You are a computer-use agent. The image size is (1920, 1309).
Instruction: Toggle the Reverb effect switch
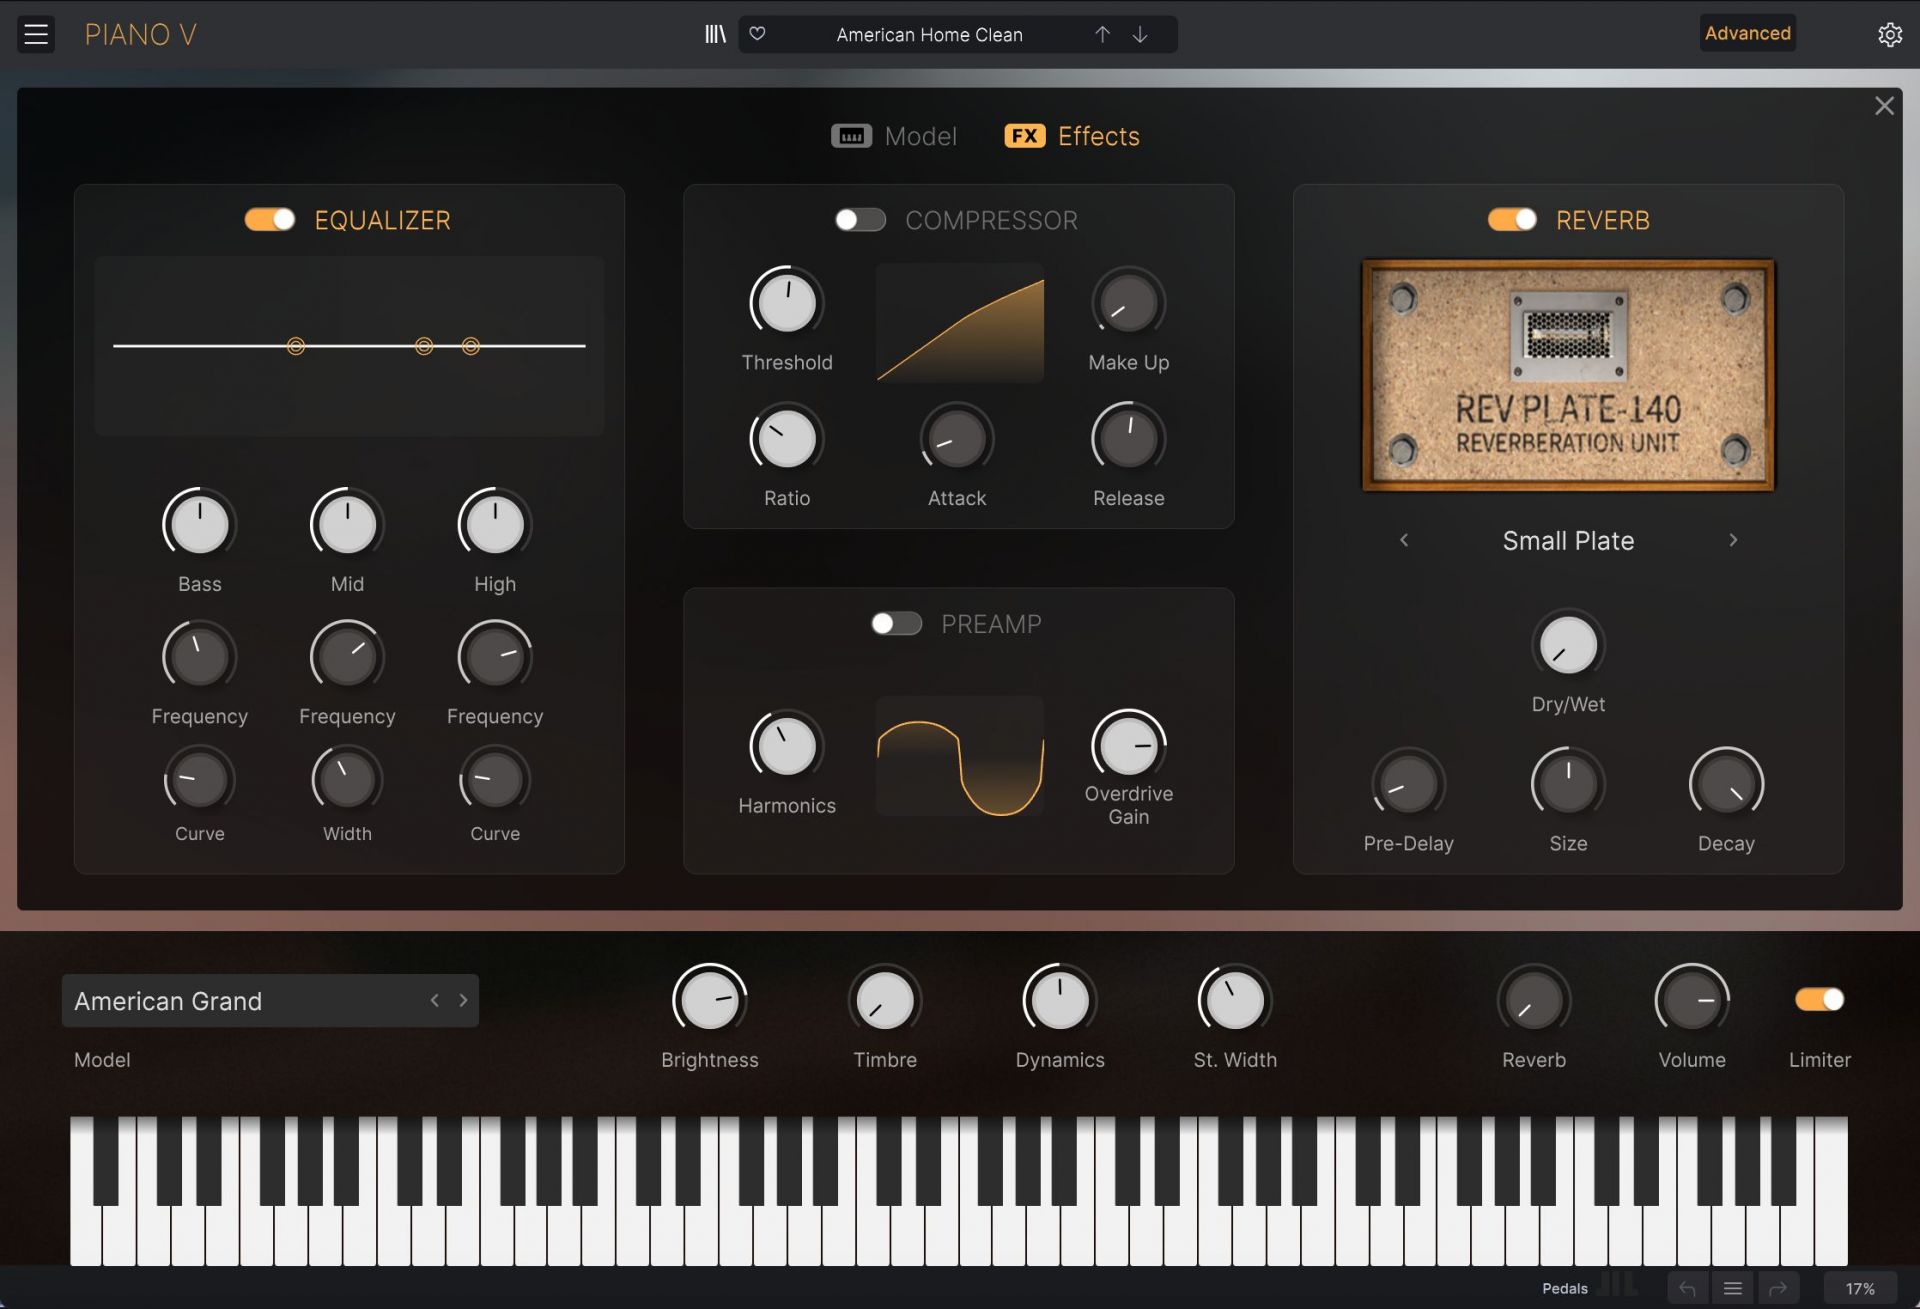coord(1512,219)
